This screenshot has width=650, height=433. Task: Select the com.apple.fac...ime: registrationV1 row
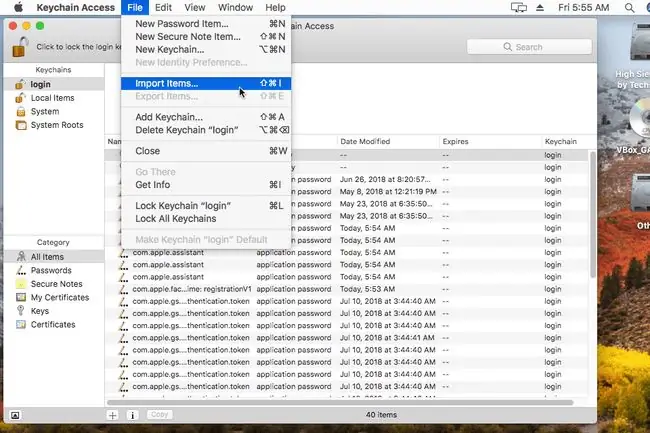coord(347,289)
